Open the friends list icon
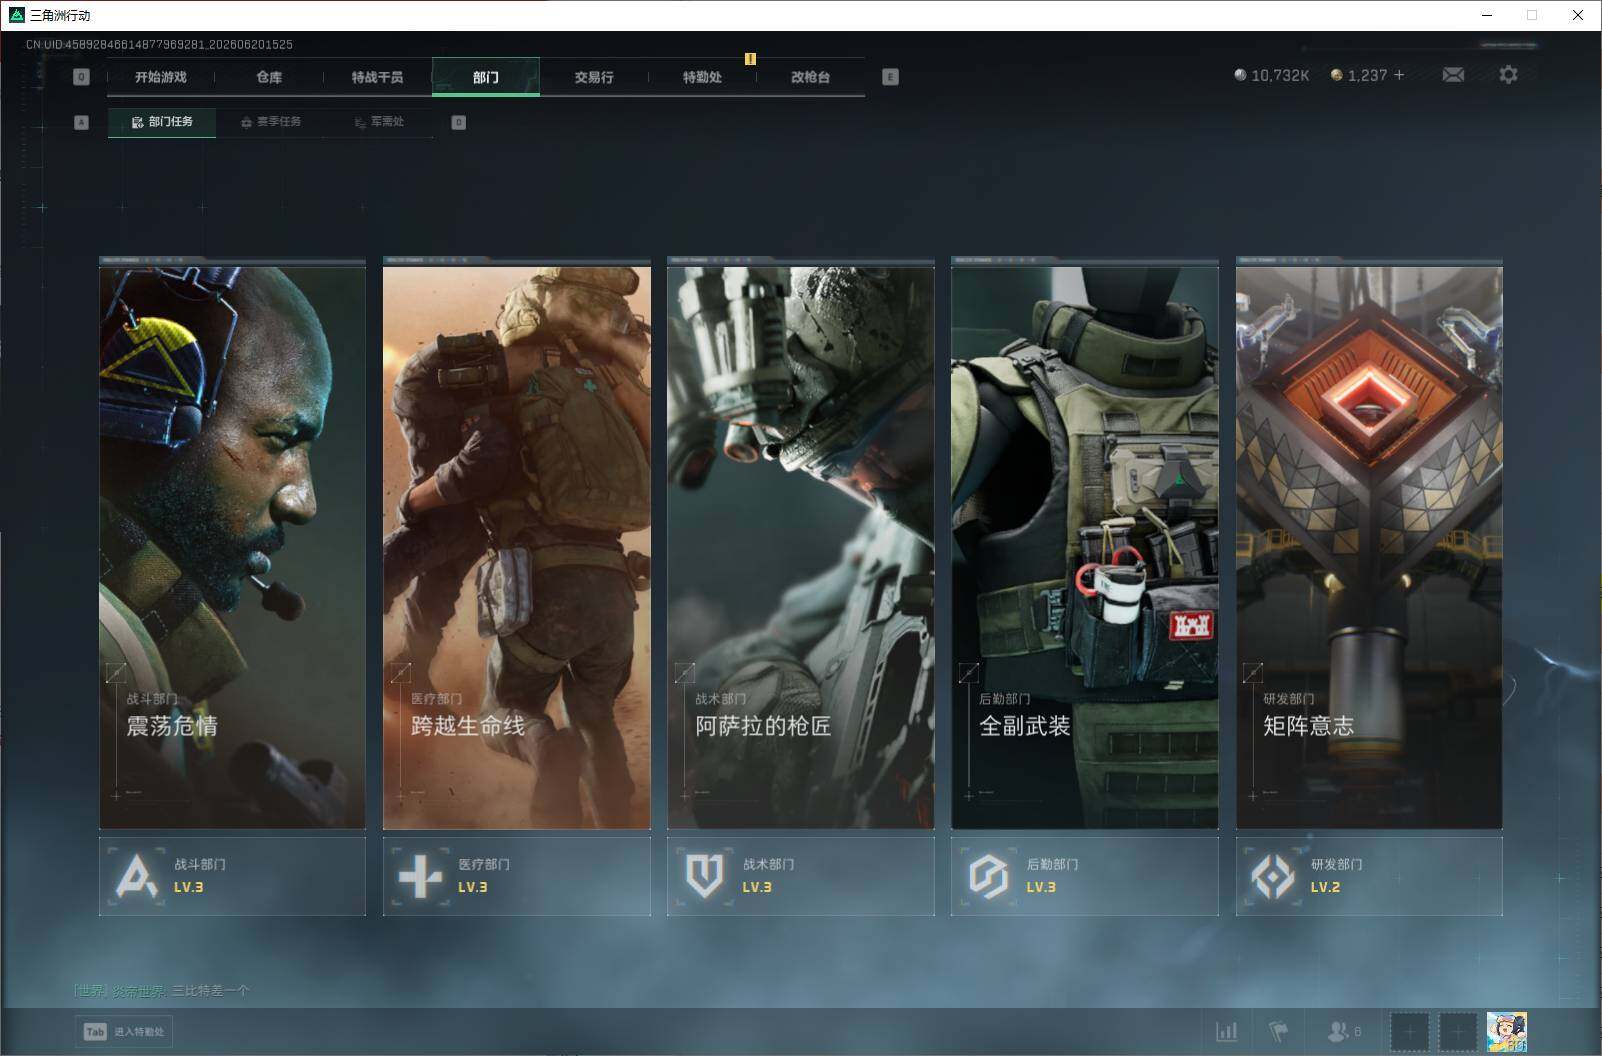1602x1056 pixels. tap(1344, 1031)
